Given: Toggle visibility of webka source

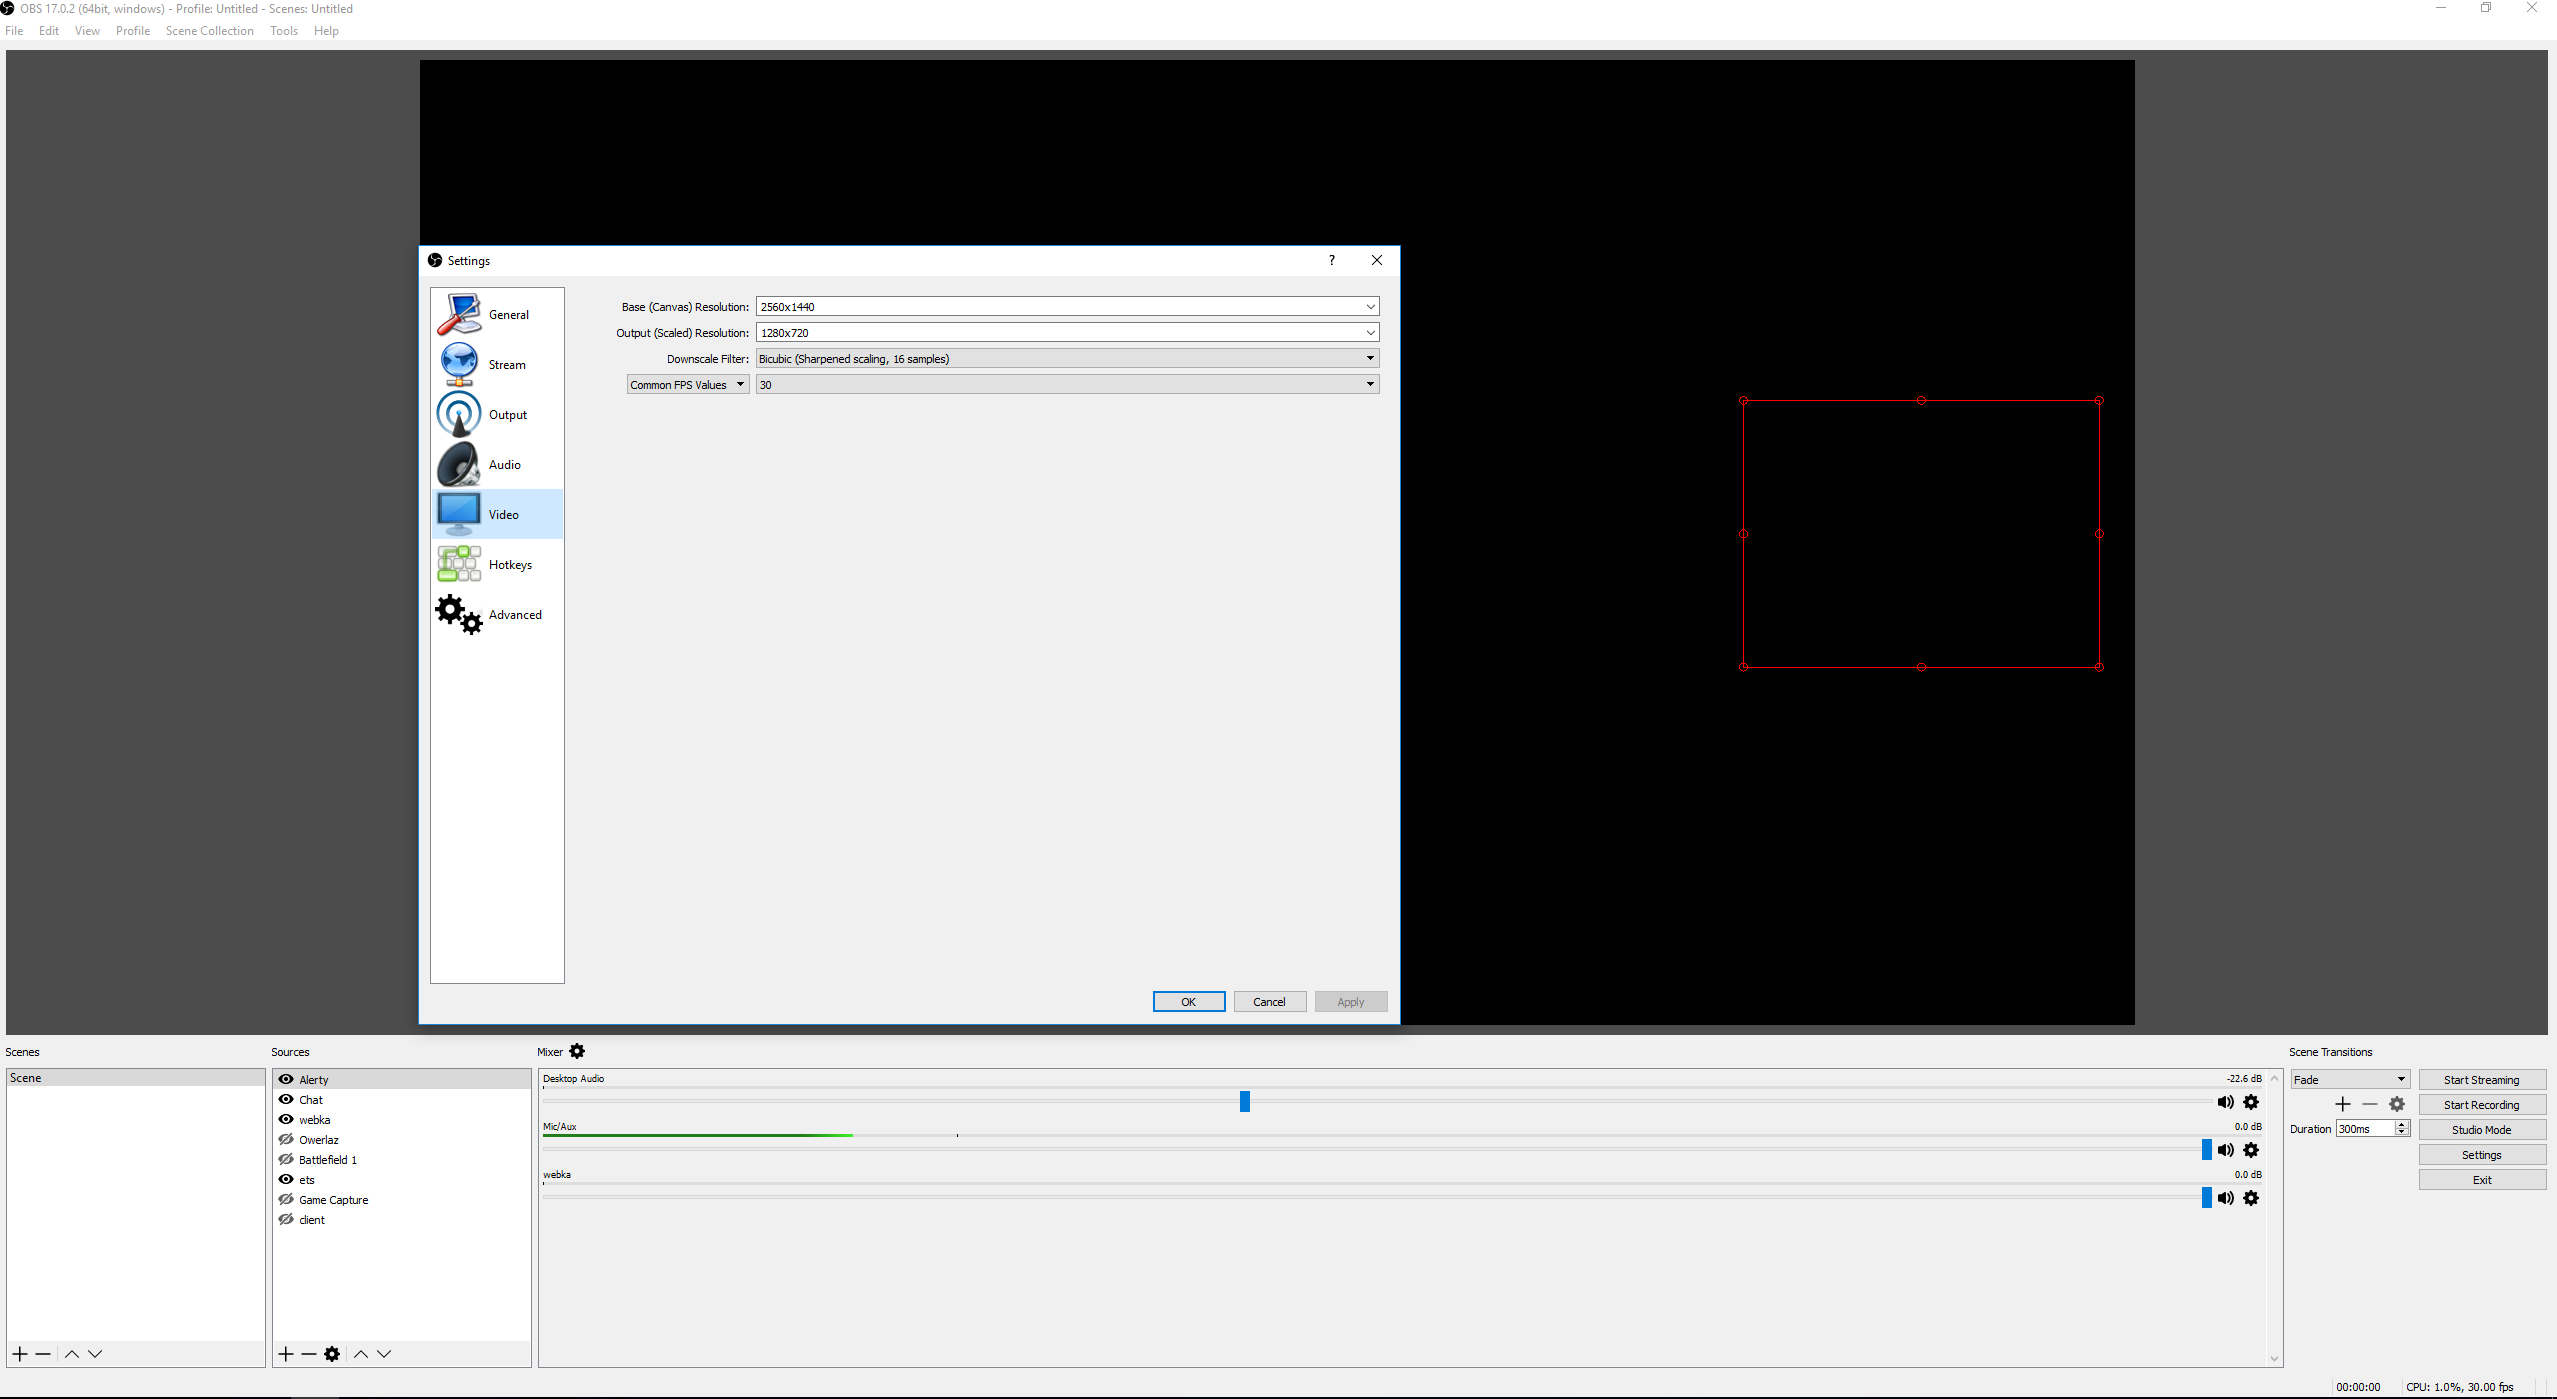Looking at the screenshot, I should point(286,1119).
